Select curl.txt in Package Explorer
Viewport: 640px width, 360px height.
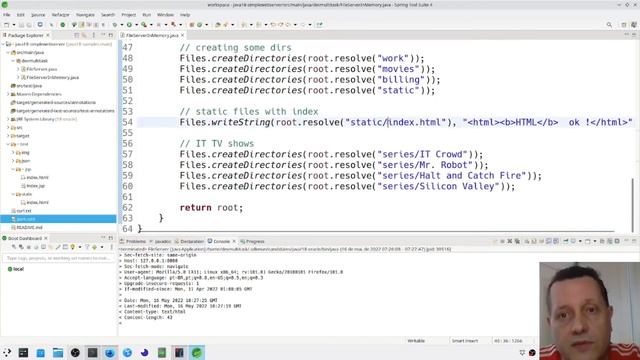[x=24, y=211]
